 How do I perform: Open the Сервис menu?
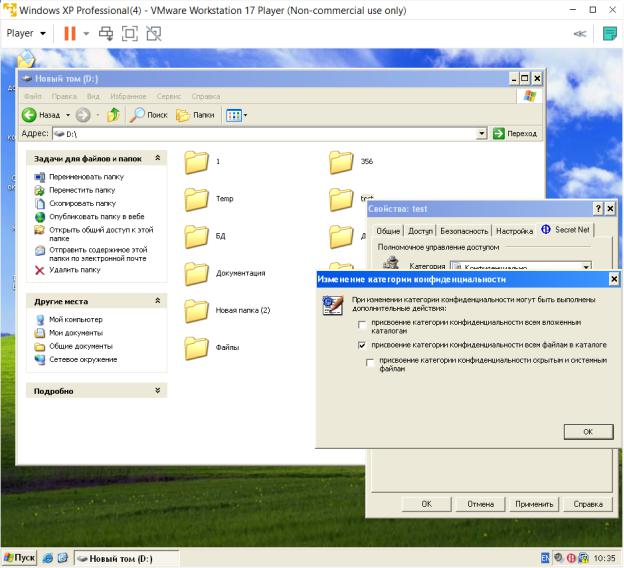tap(169, 96)
